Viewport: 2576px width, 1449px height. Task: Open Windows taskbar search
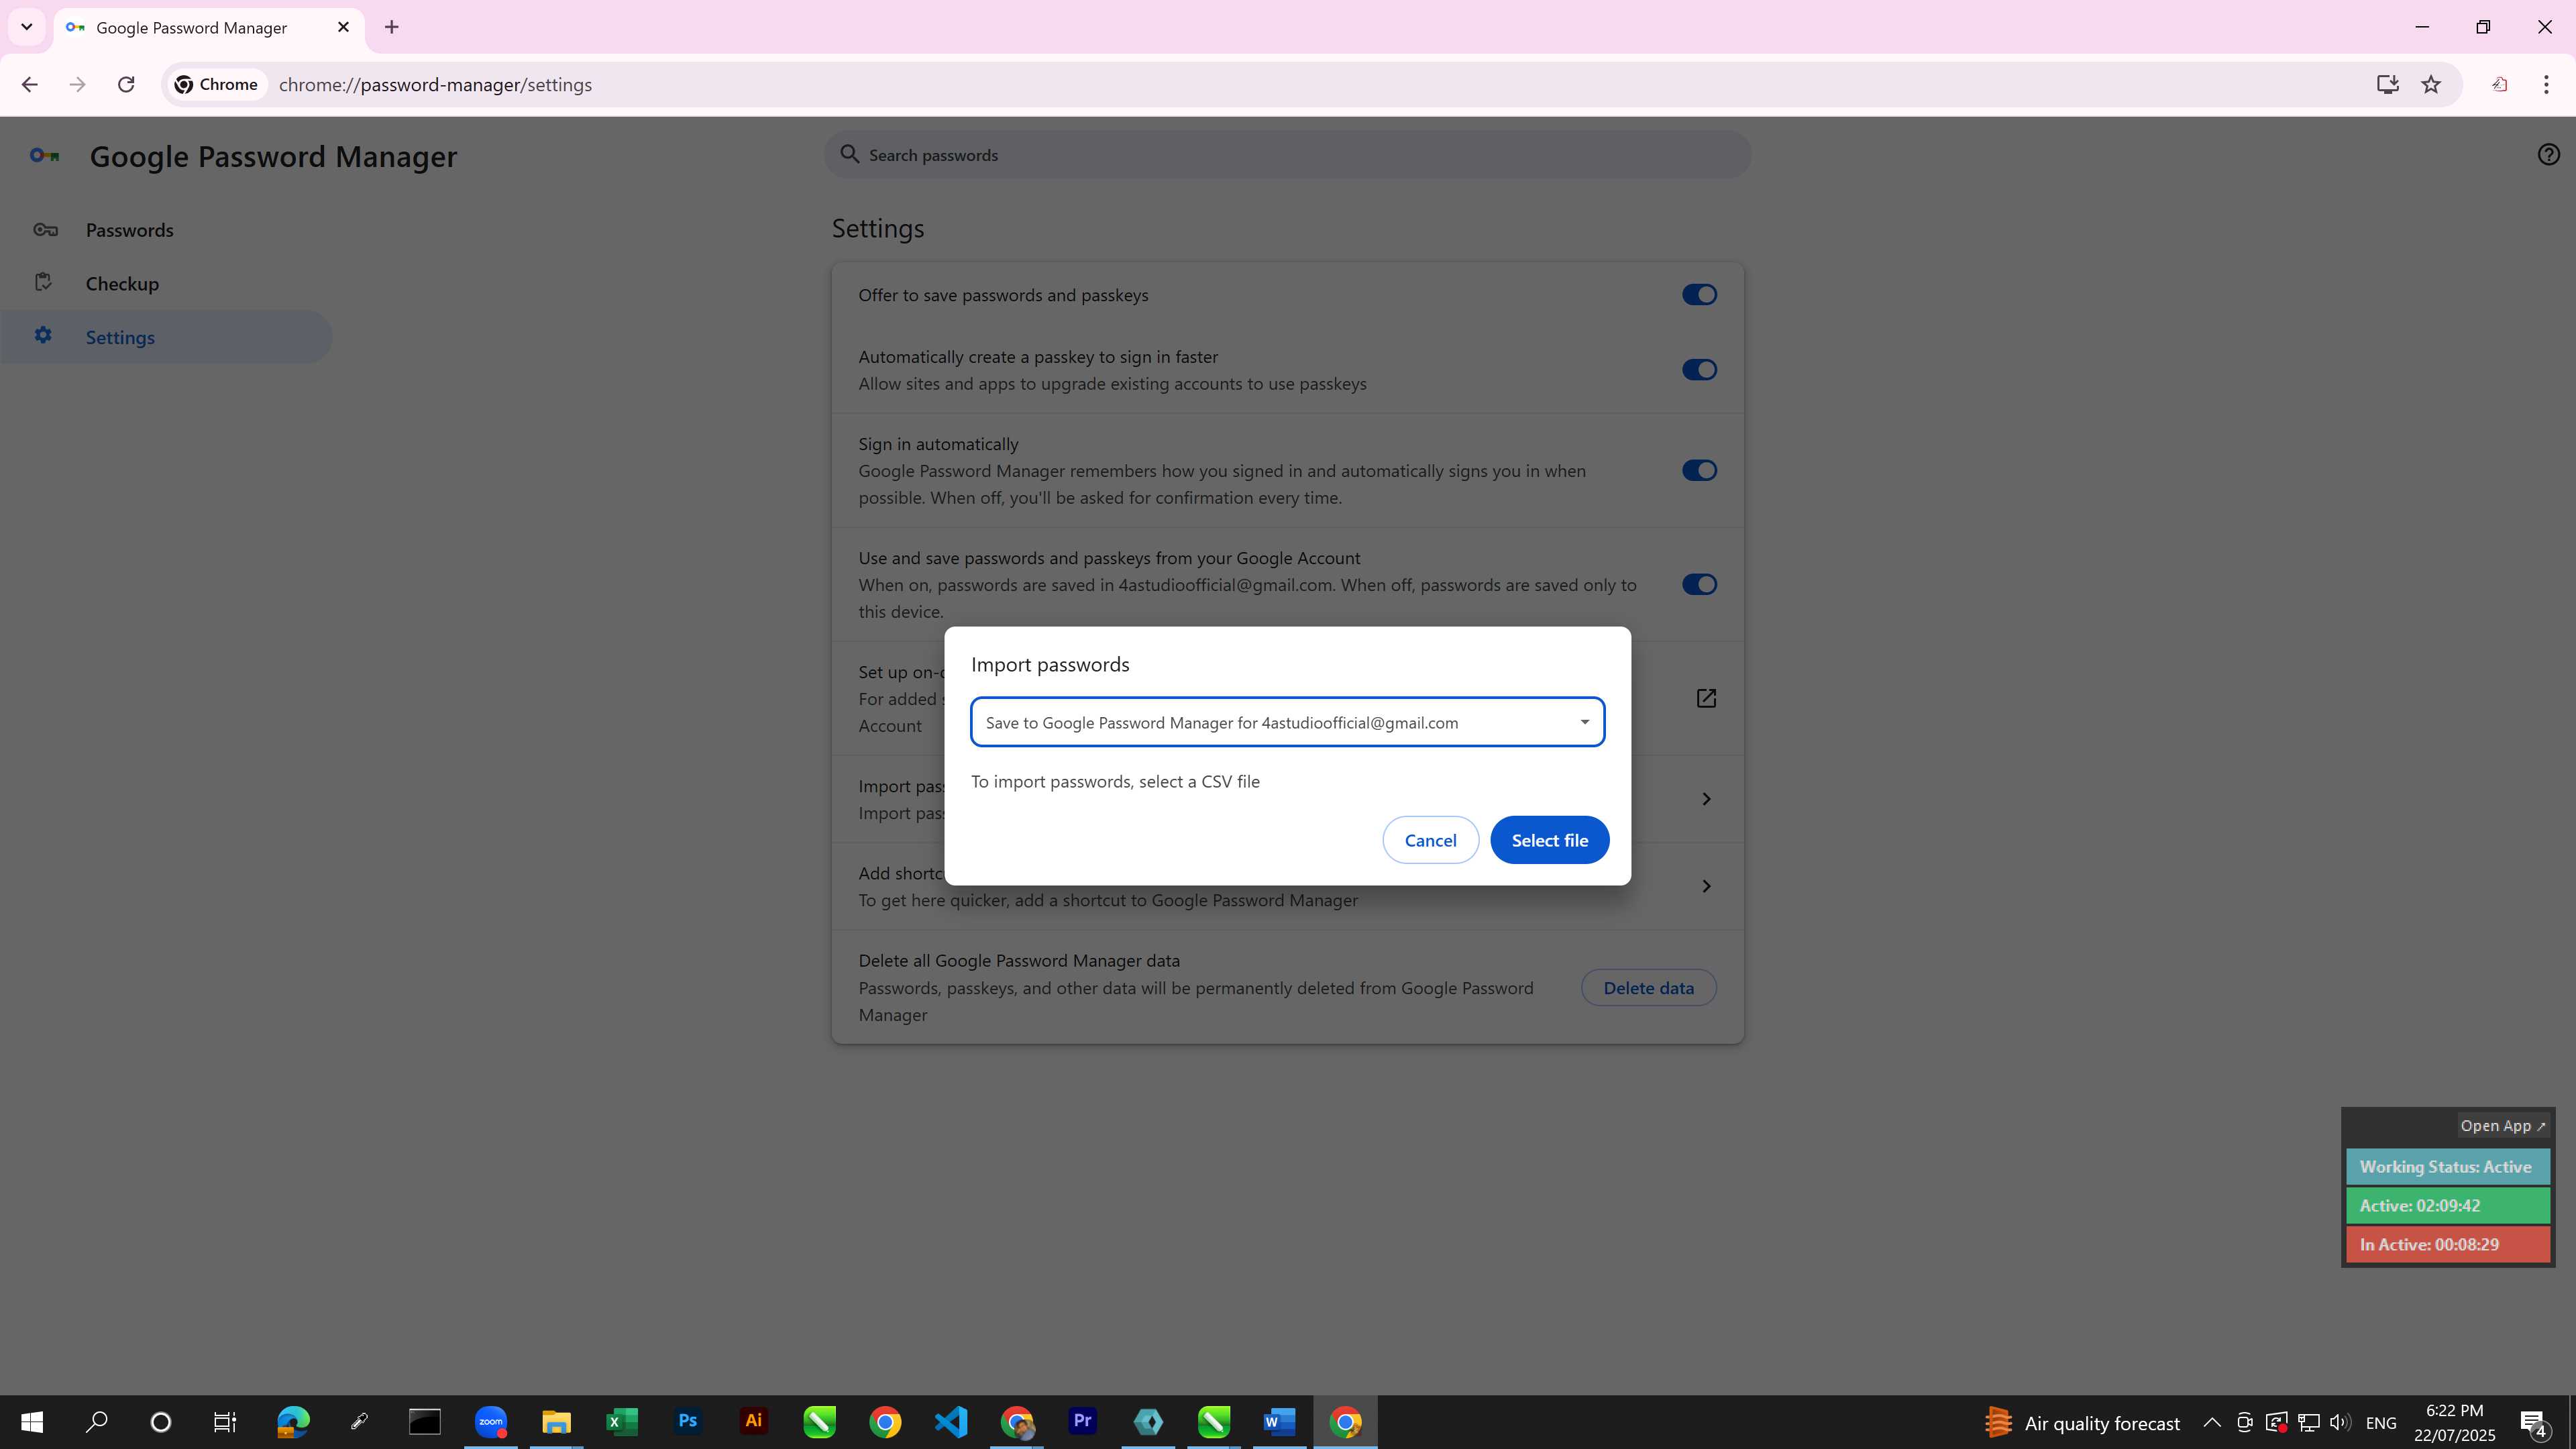[96, 1422]
